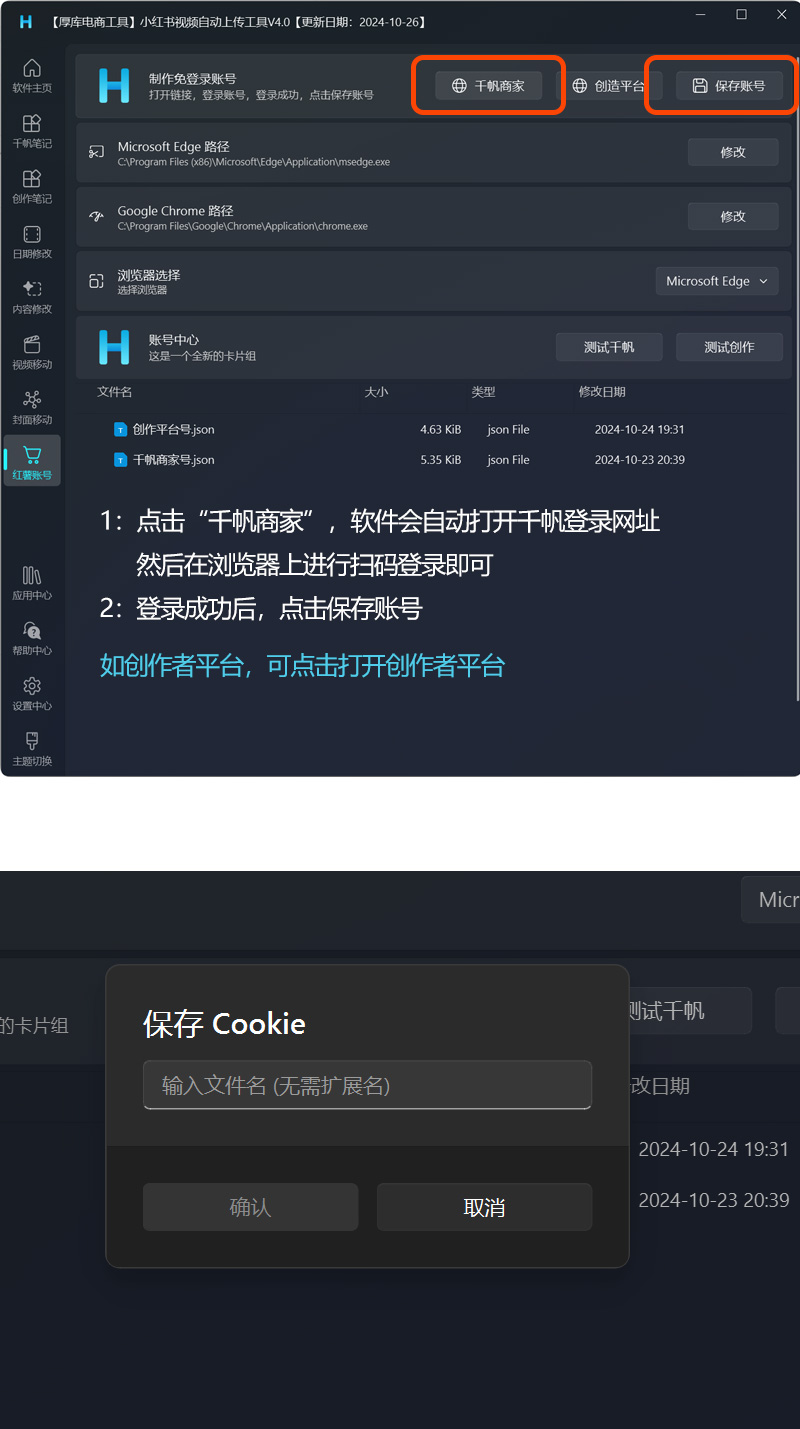
Task: Select 红薯账号 tab in sidebar
Action: [x=32, y=463]
